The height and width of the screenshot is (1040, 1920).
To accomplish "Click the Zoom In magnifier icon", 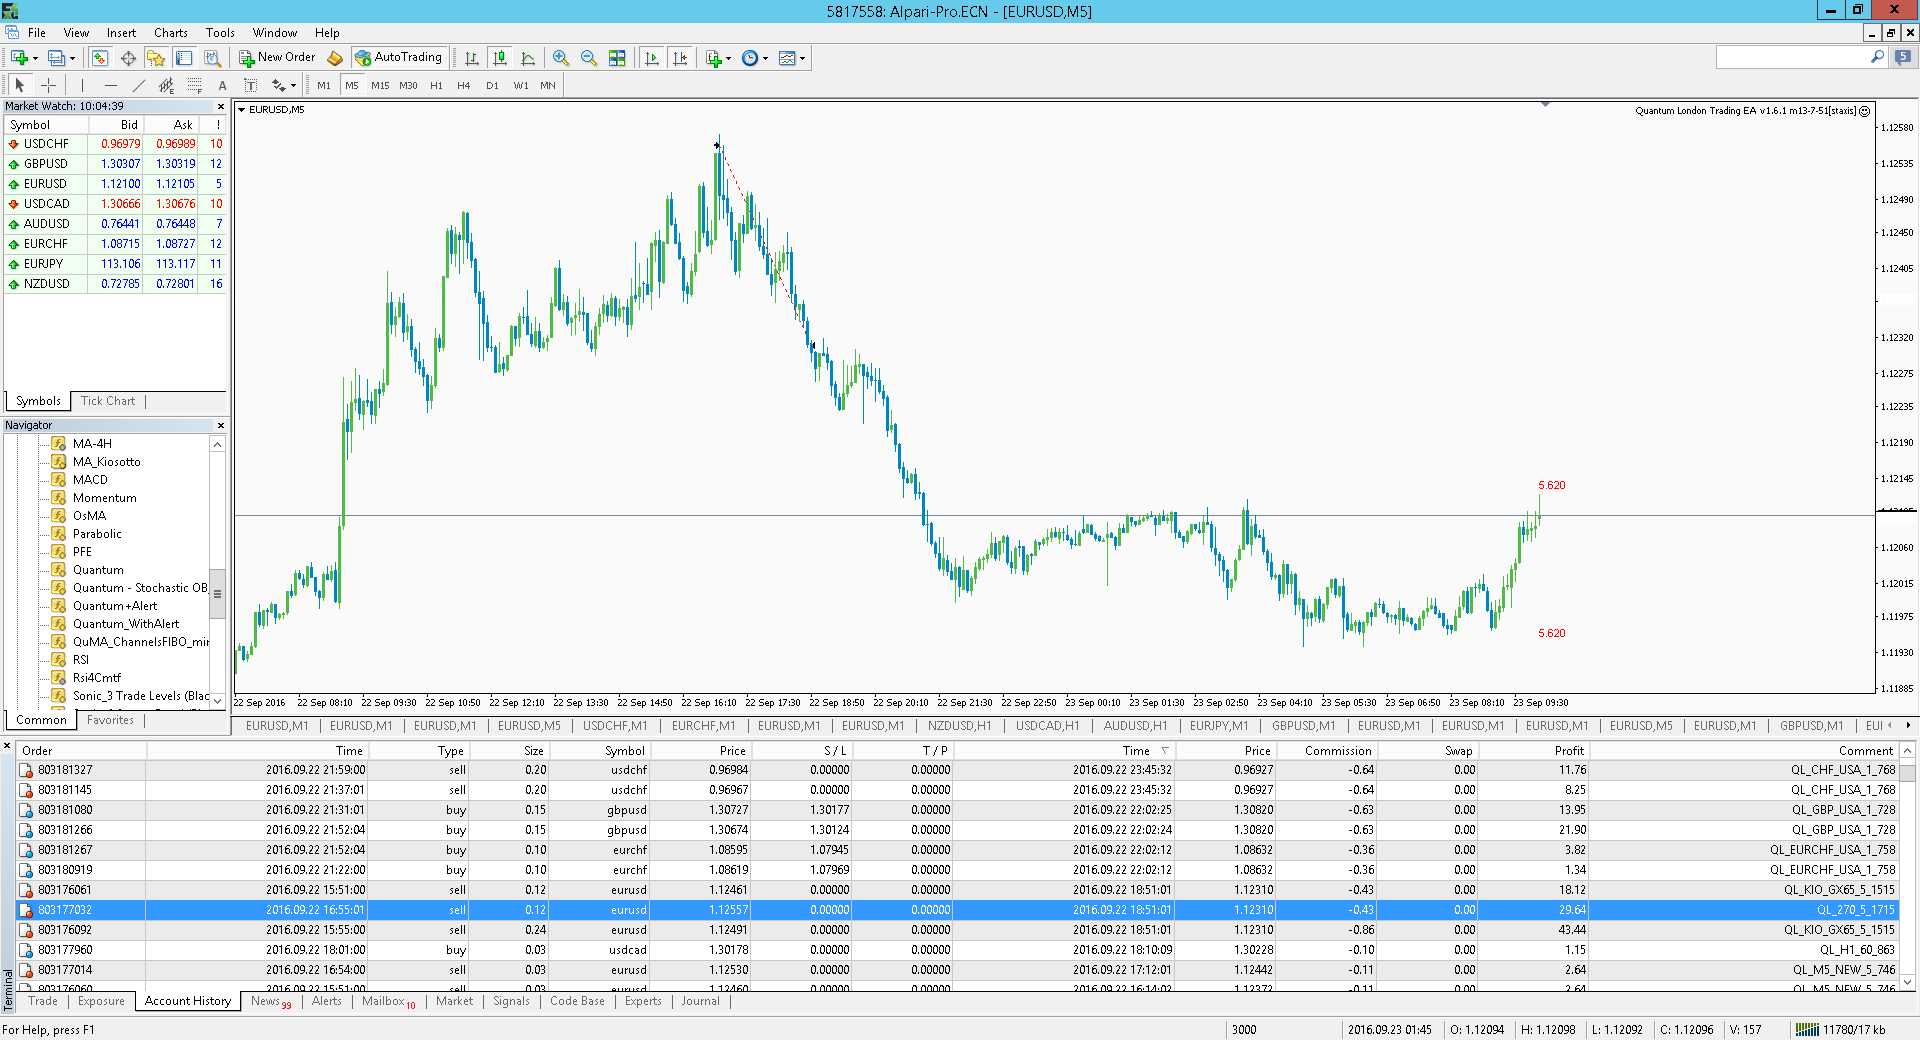I will (x=561, y=58).
